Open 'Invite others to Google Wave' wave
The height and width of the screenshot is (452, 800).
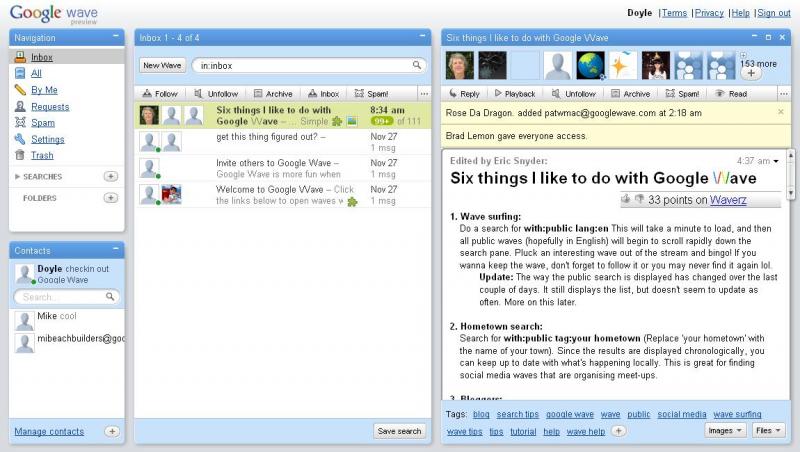[x=283, y=168]
